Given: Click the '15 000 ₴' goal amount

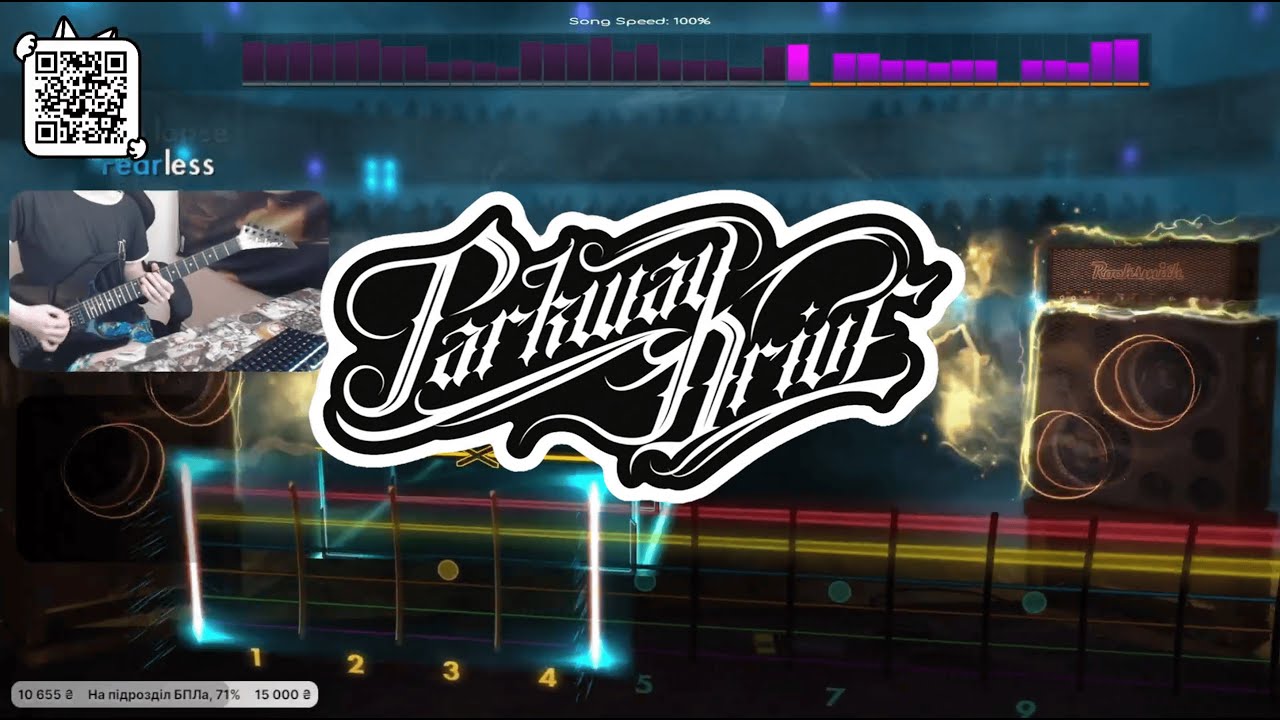Looking at the screenshot, I should coord(282,693).
